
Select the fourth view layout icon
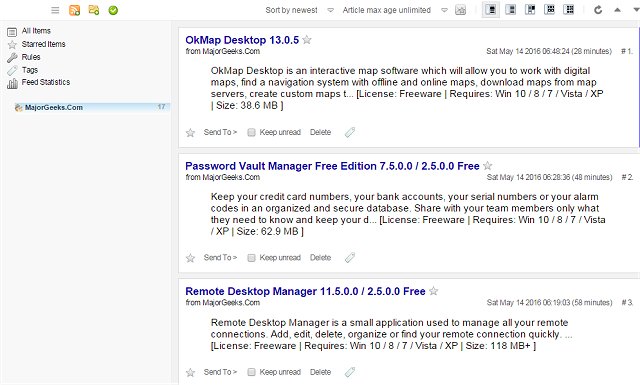tap(550, 10)
